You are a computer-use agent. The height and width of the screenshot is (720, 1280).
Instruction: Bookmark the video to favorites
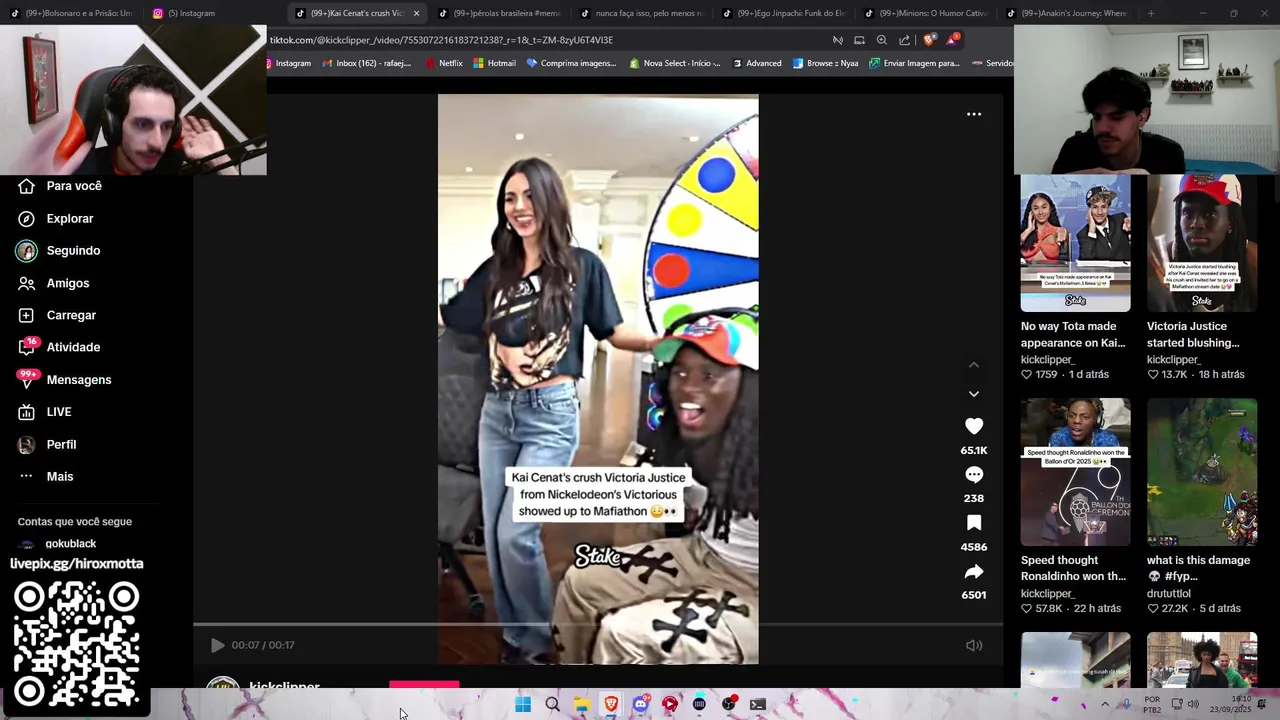click(974, 523)
